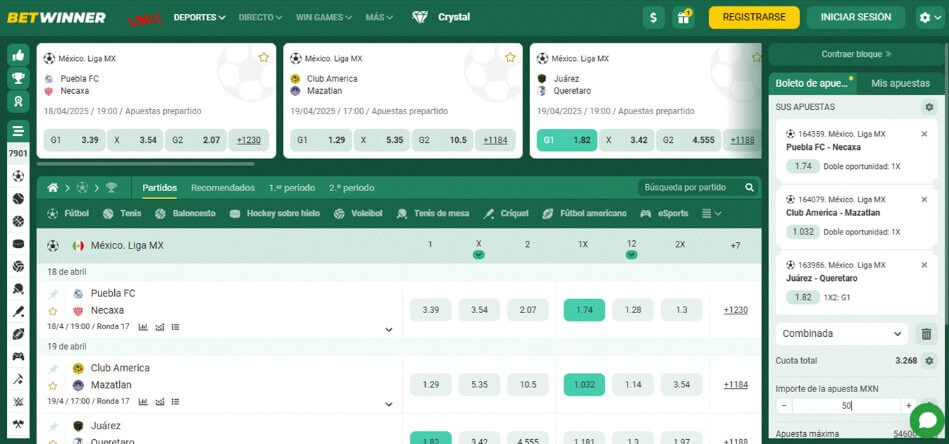Open the award ribbon icon in sidebar
This screenshot has height=444, width=949.
click(18, 102)
